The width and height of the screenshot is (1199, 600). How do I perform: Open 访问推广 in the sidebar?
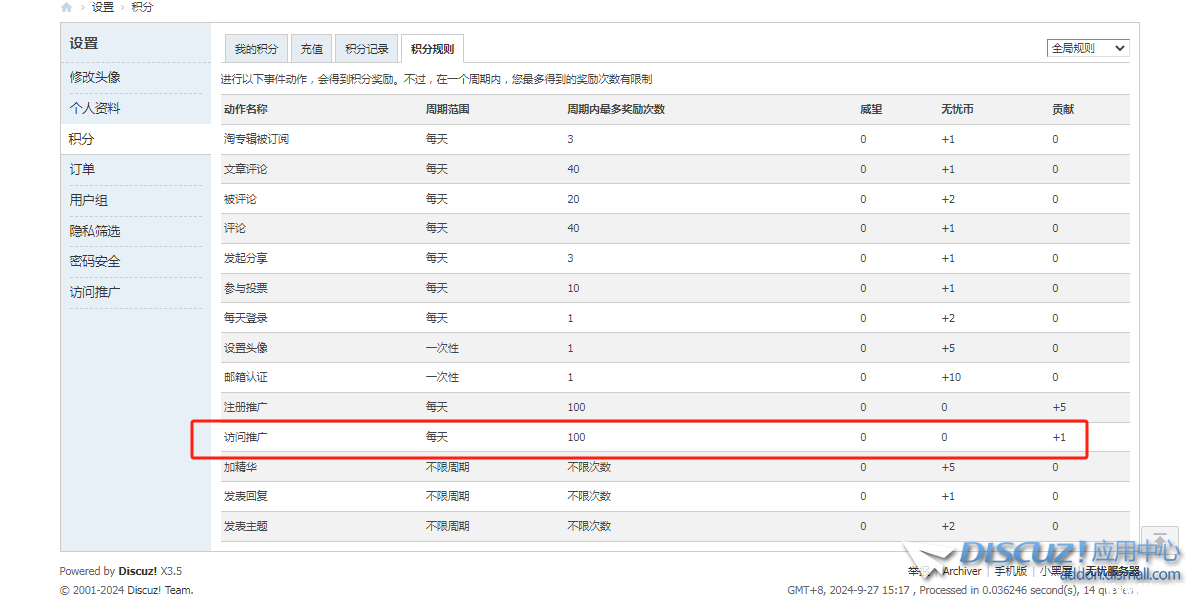coord(95,292)
